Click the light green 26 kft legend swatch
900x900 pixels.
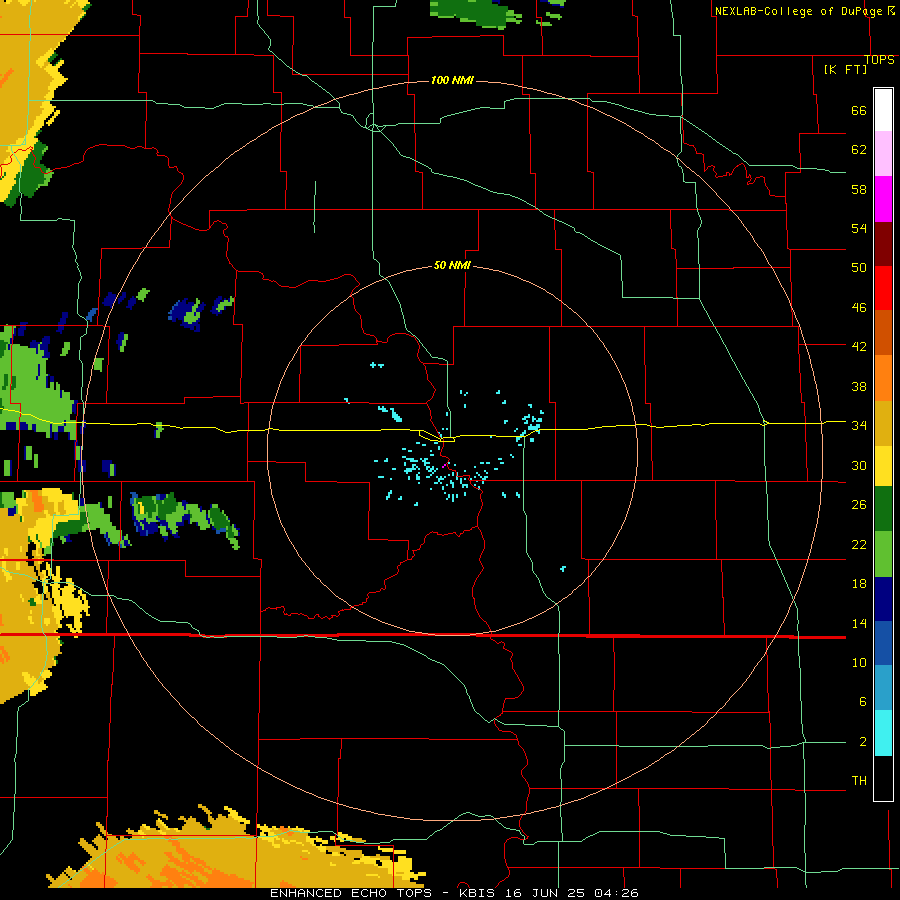click(883, 554)
